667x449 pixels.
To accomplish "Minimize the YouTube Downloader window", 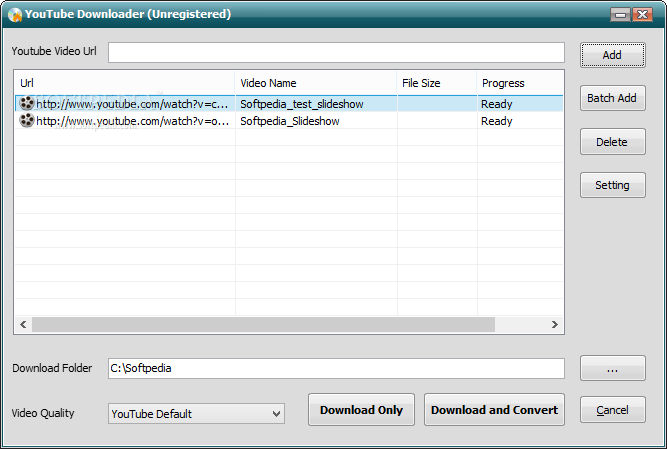I will (x=621, y=15).
